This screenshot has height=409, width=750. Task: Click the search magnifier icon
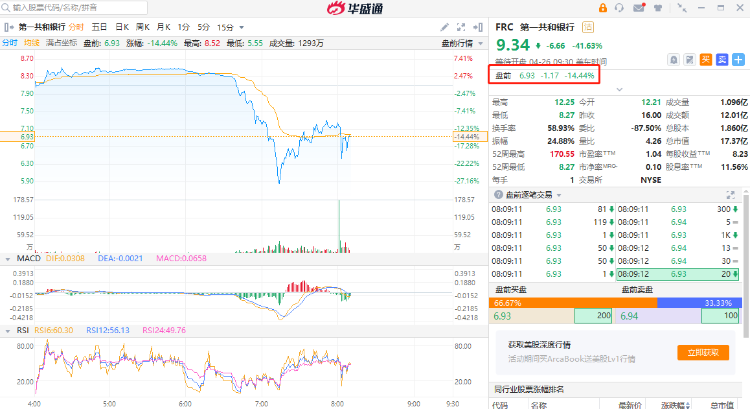point(6,8)
